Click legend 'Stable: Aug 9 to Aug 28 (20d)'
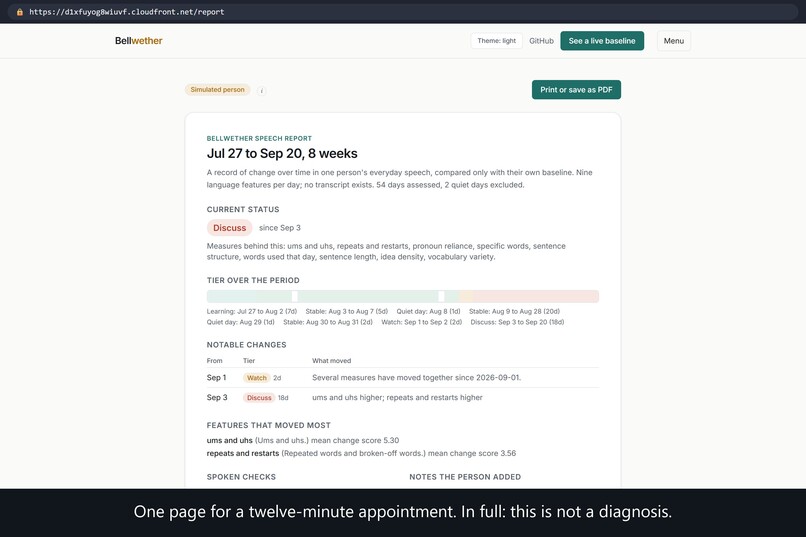The image size is (806, 537). (x=514, y=311)
